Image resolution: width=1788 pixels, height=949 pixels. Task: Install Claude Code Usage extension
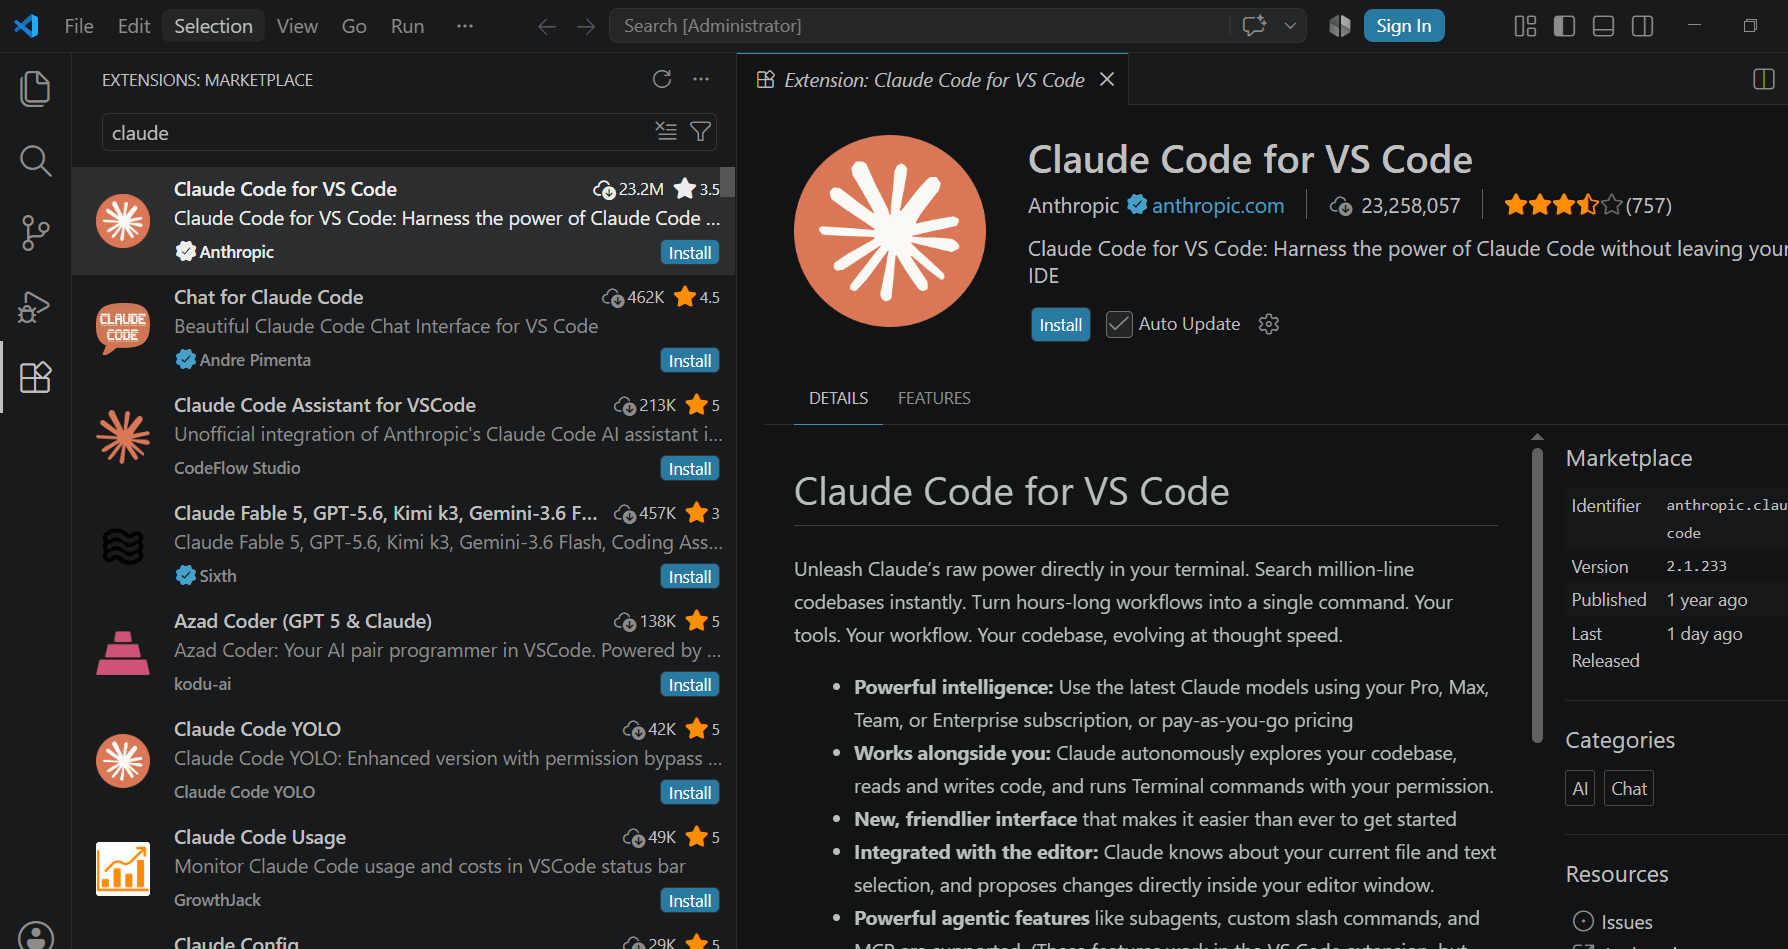690,901
